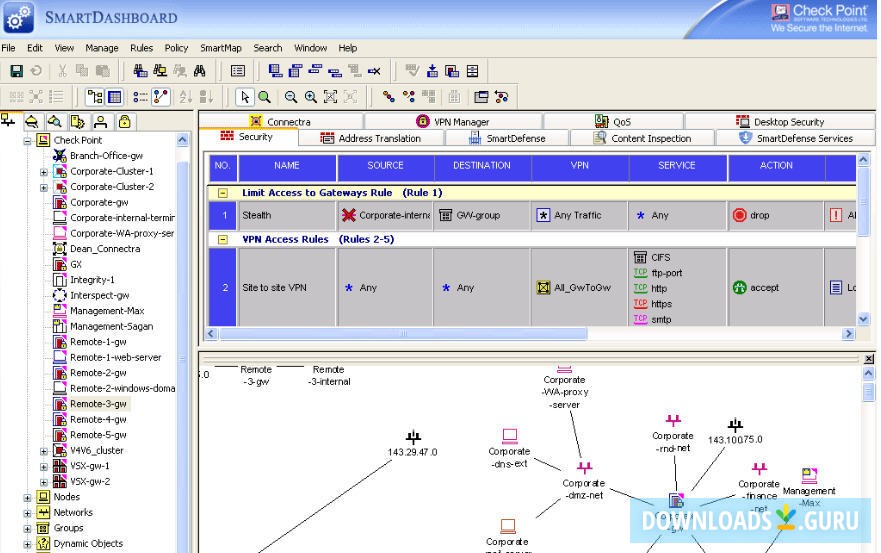Open the Rules menu
The image size is (881, 553).
click(x=141, y=48)
